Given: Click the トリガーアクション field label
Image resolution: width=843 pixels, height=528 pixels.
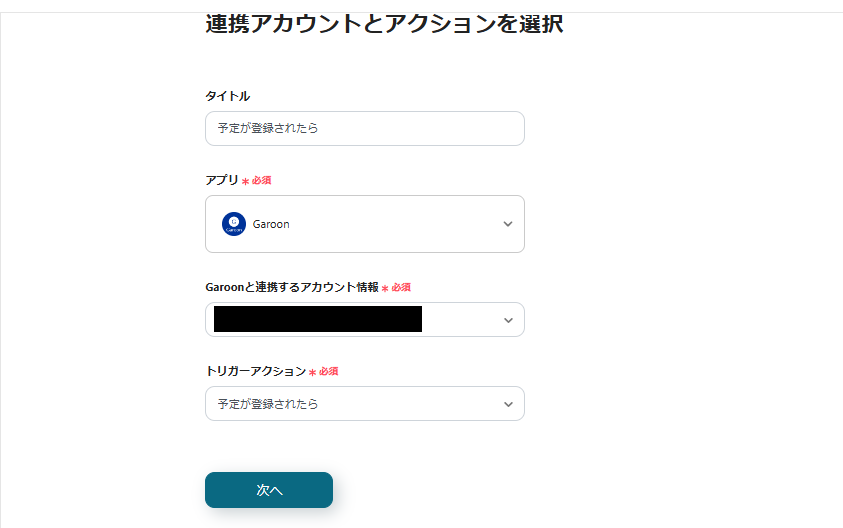Looking at the screenshot, I should 255,371.
